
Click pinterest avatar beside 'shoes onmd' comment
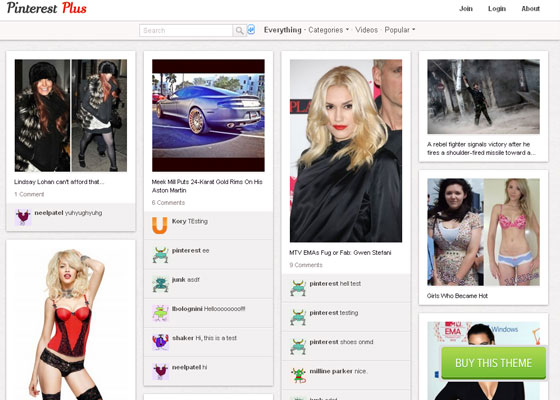[x=298, y=347]
